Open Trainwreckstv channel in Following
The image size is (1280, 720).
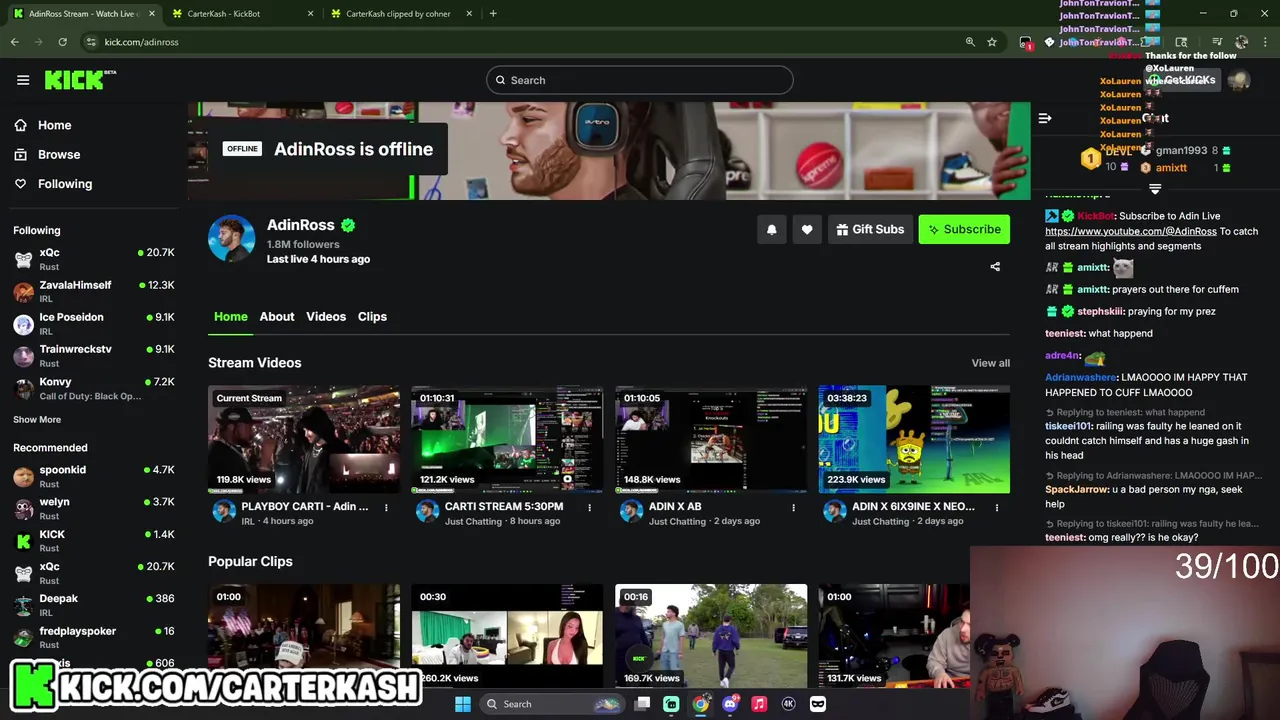pos(94,355)
